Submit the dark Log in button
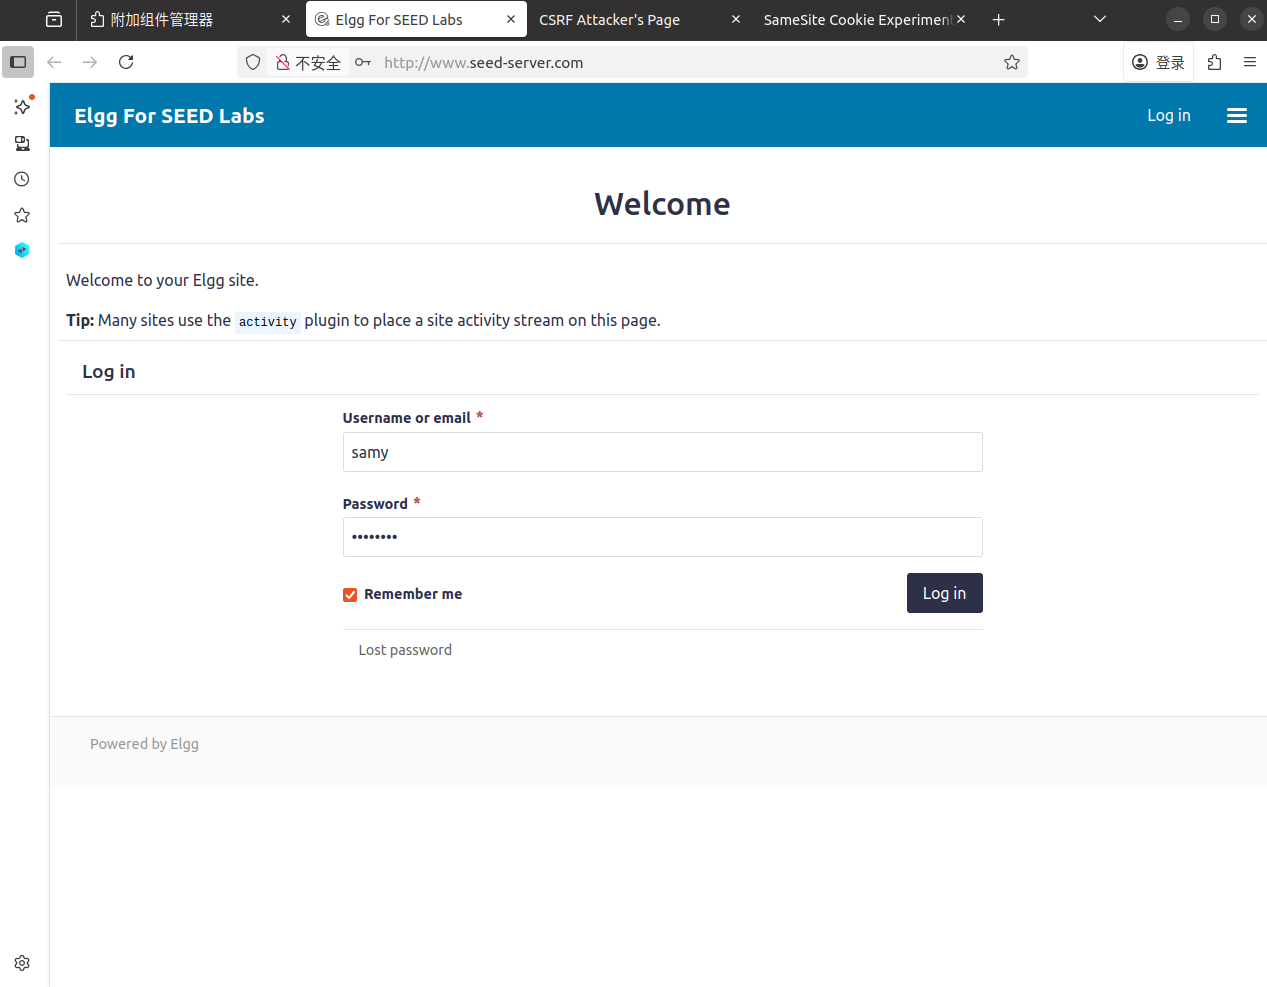Screen dimensions: 1267x987 coord(945,593)
